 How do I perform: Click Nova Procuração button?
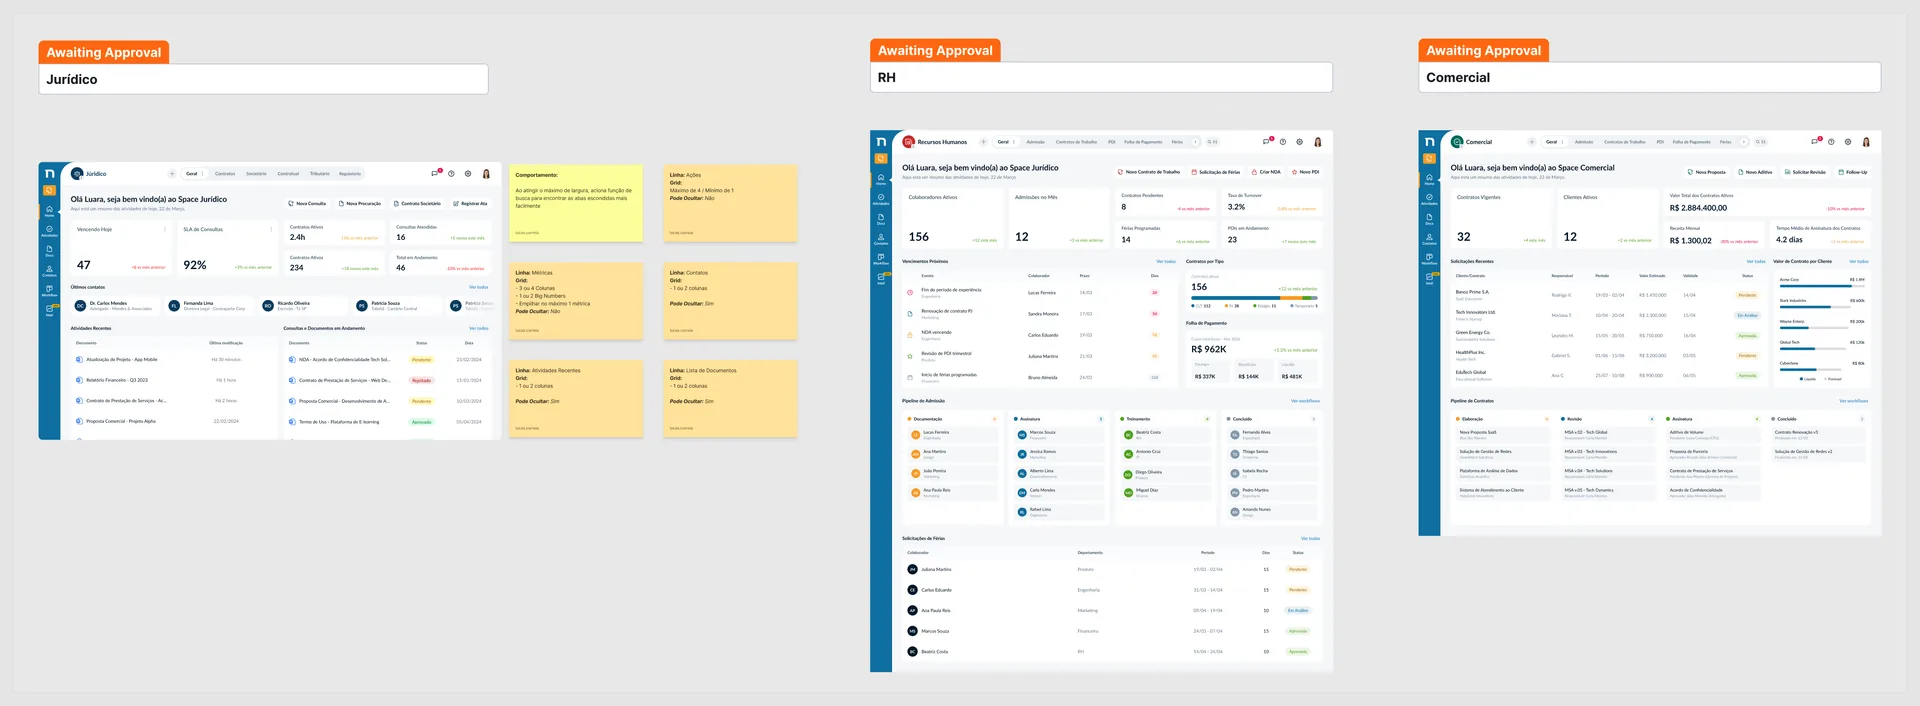pos(360,204)
